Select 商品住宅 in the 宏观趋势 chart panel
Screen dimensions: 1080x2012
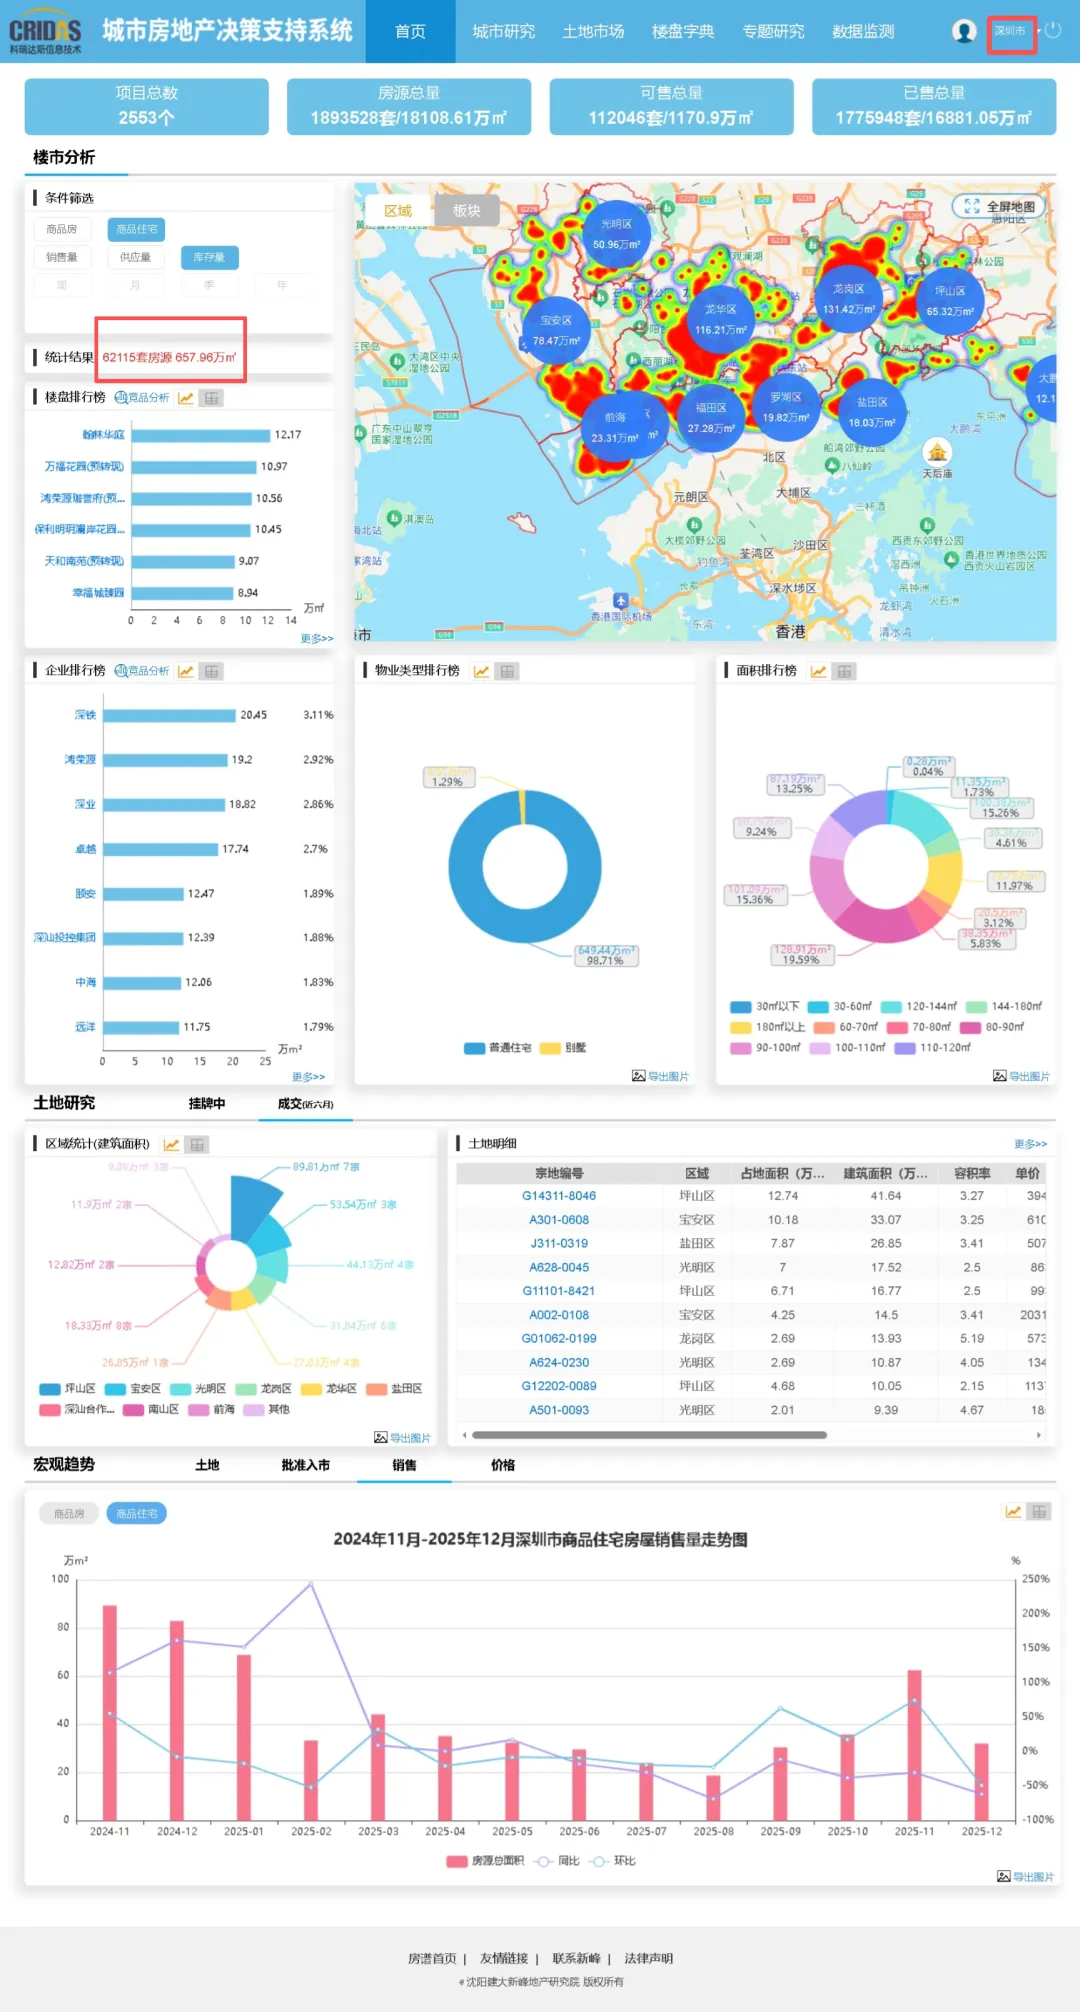(x=137, y=1513)
